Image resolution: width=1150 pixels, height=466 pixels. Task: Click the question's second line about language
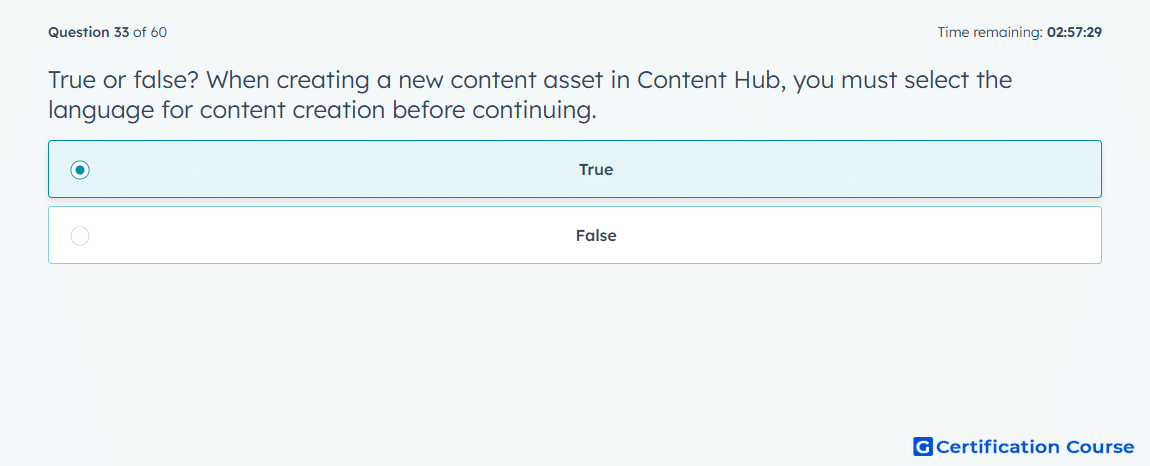click(x=322, y=110)
